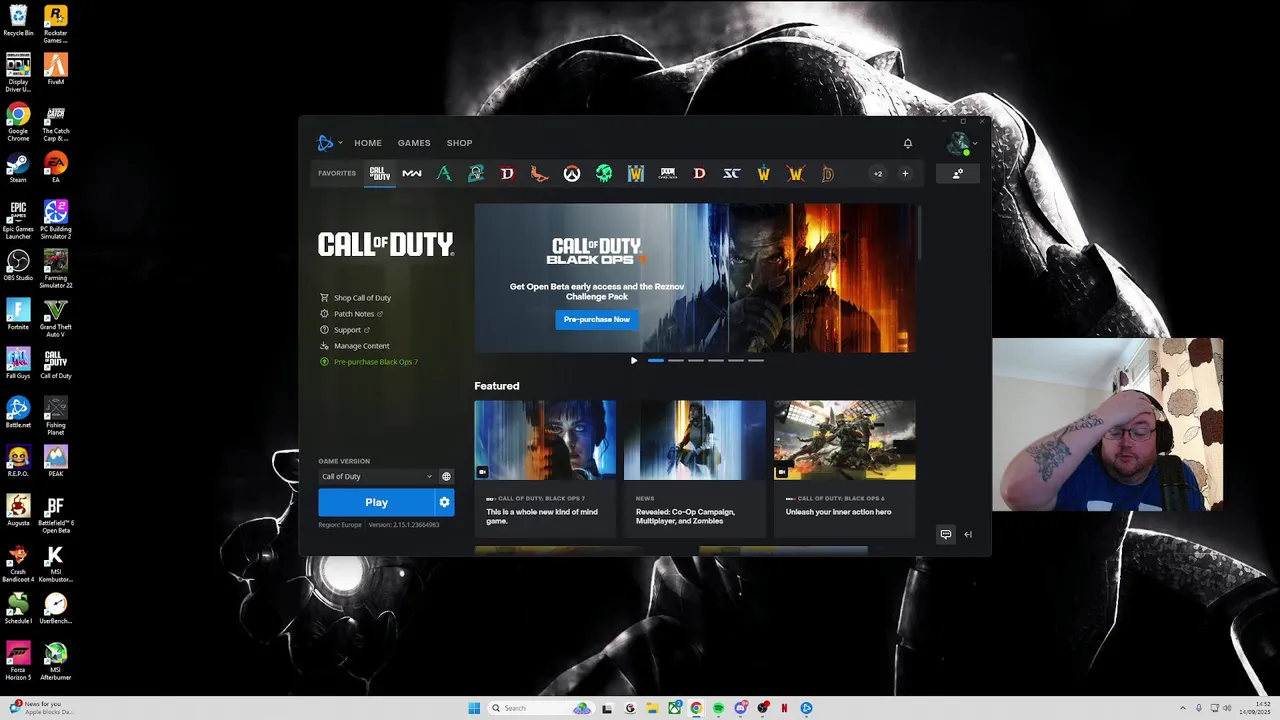Show the +2 hidden favorite games
The width and height of the screenshot is (1280, 720).
pyautogui.click(x=878, y=174)
